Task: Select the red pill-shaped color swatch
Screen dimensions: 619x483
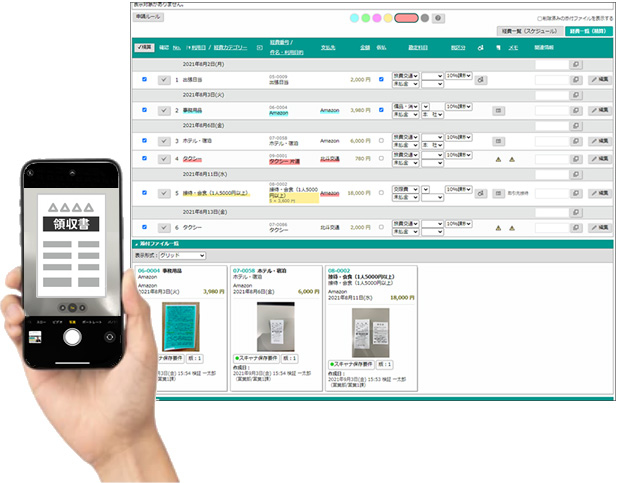Action: click(406, 18)
